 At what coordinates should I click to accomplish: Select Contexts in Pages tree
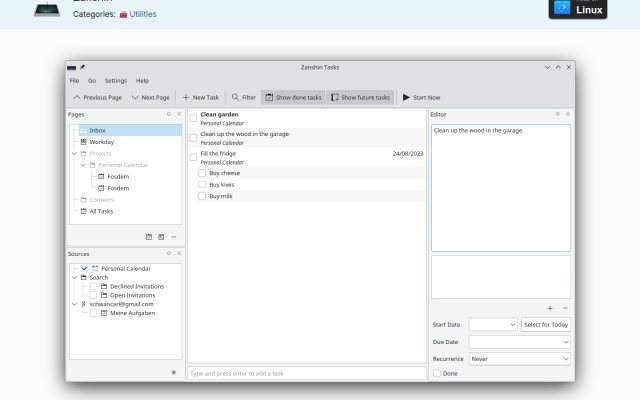coord(101,200)
